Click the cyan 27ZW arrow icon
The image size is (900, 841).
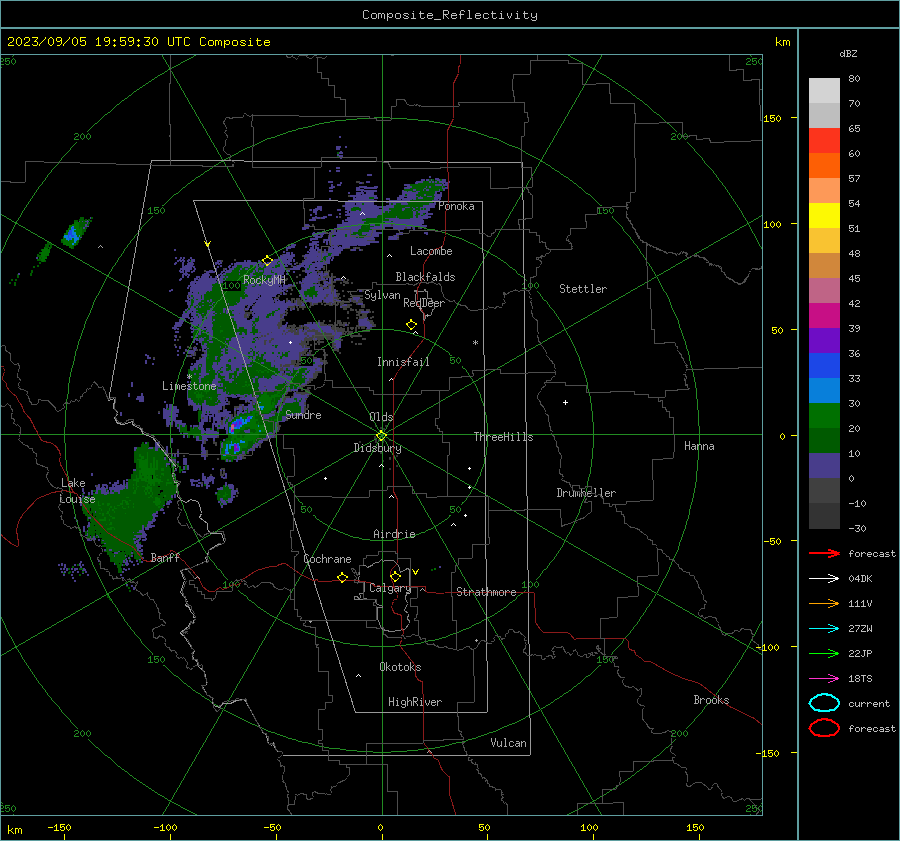pyautogui.click(x=824, y=629)
